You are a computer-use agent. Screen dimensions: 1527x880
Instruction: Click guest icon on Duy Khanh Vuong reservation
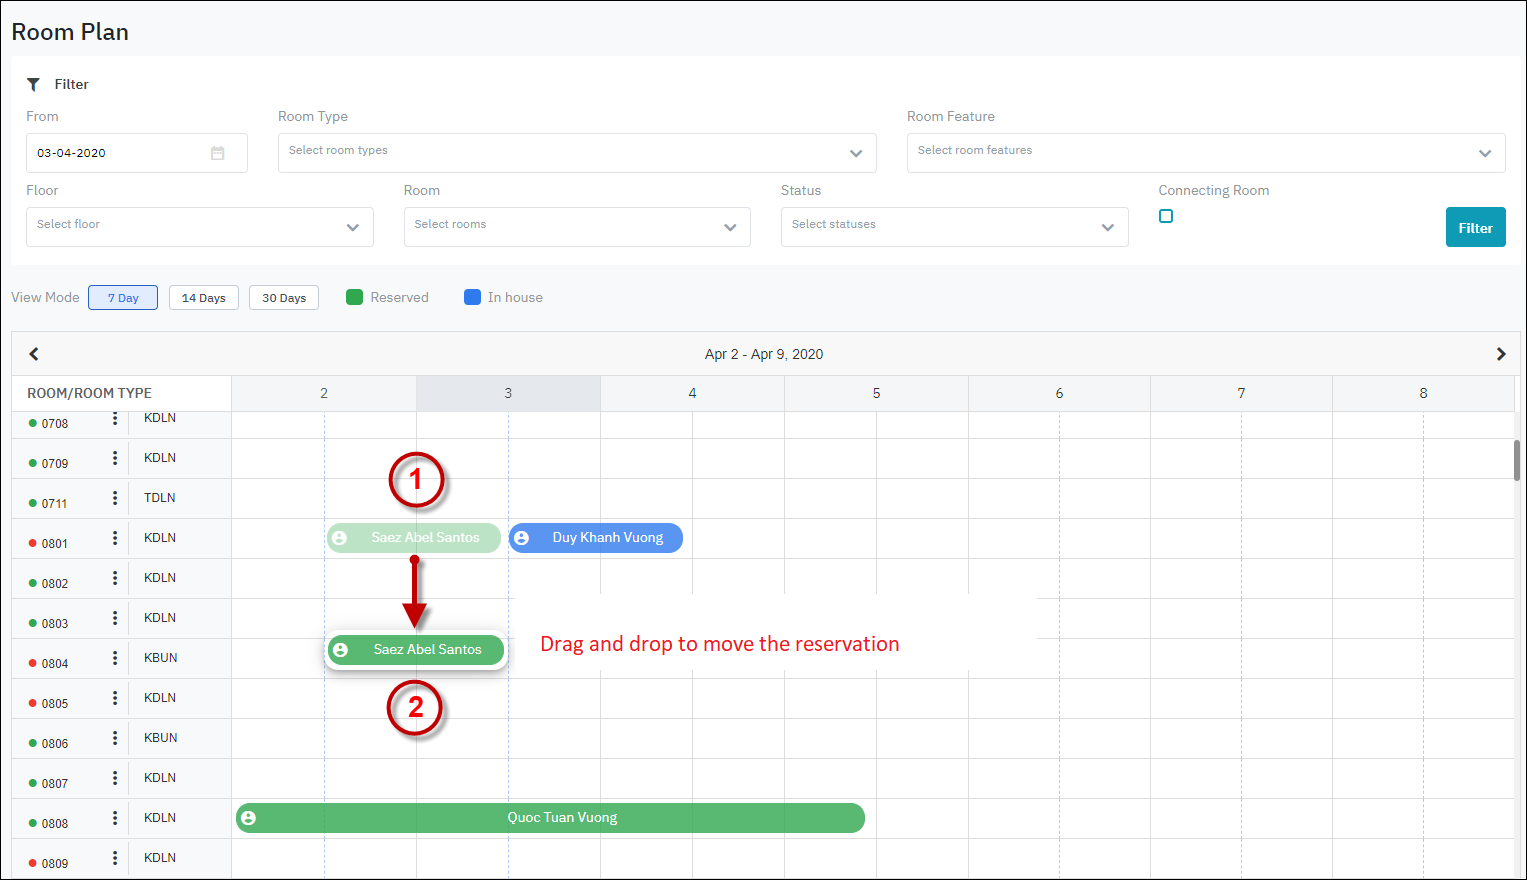tap(521, 538)
